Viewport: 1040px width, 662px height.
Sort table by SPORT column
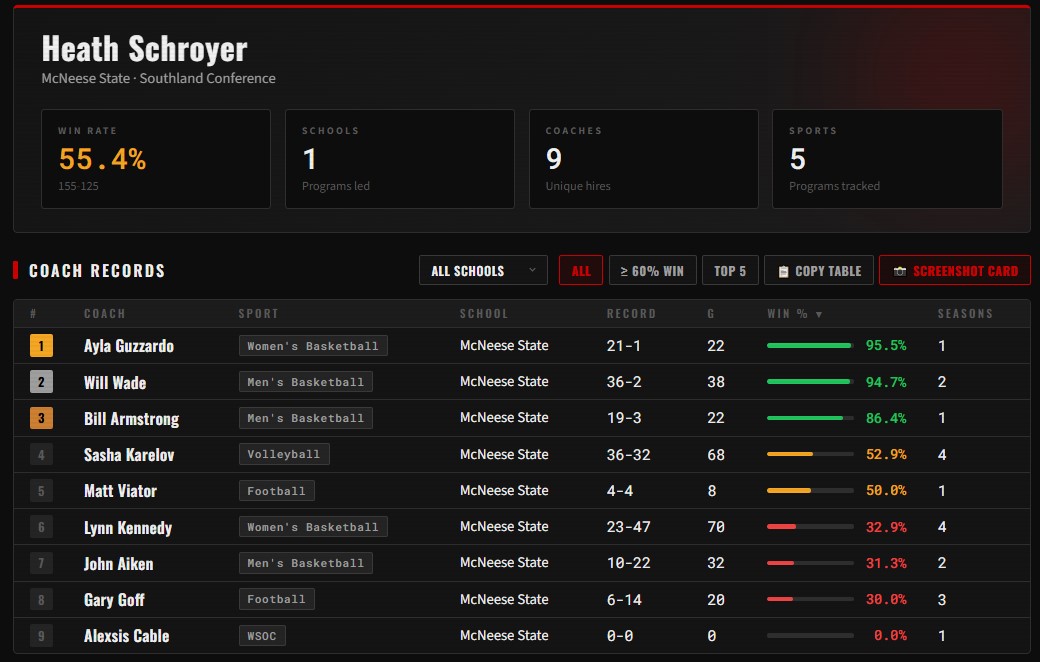258,314
